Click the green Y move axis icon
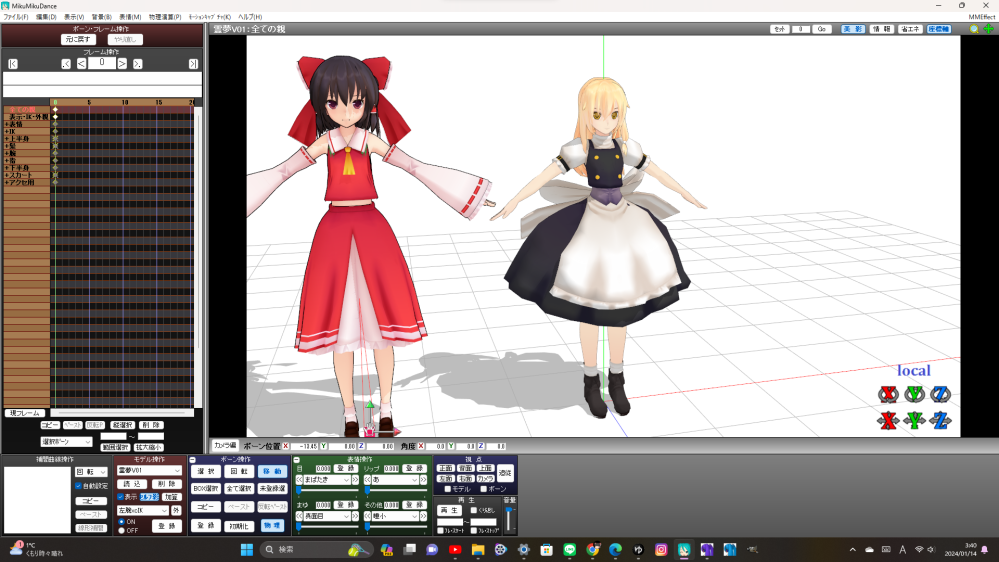This screenshot has height=562, width=999. tap(914, 421)
